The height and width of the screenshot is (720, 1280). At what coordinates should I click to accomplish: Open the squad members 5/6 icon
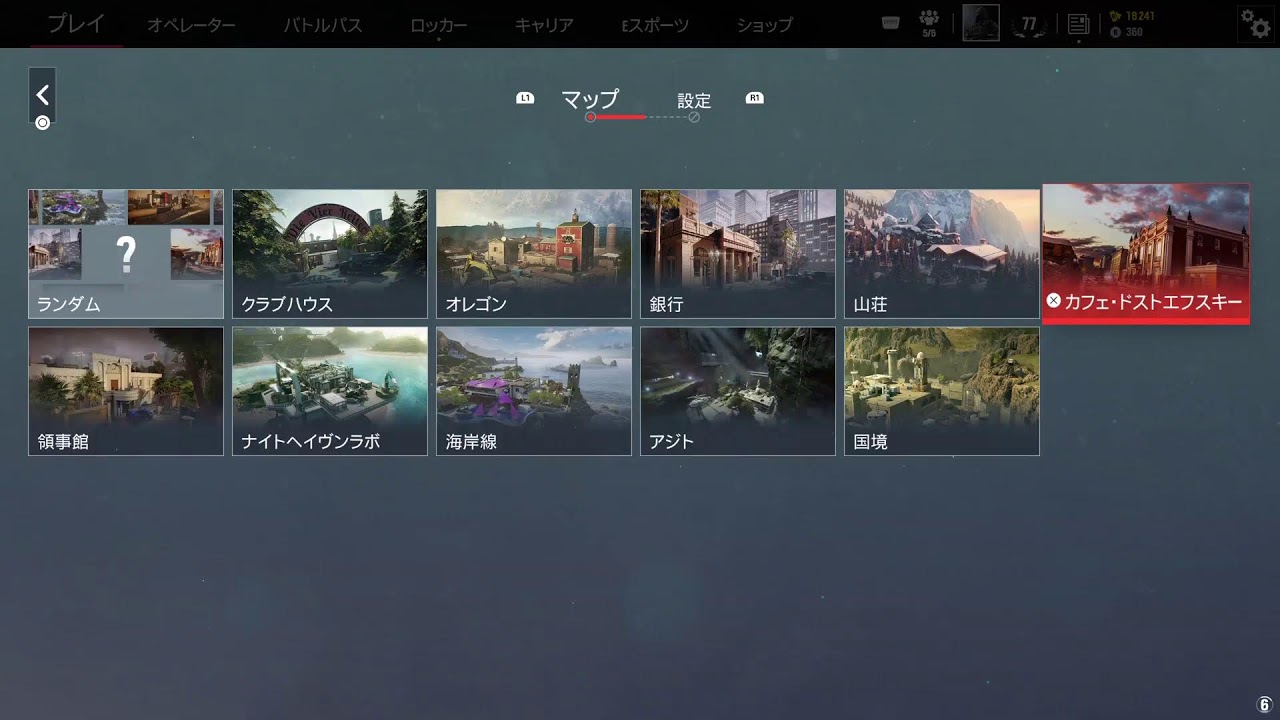[x=929, y=23]
